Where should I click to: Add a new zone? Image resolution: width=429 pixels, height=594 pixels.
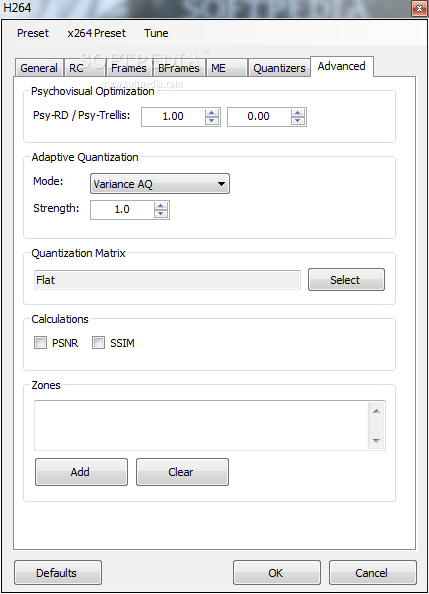(81, 472)
